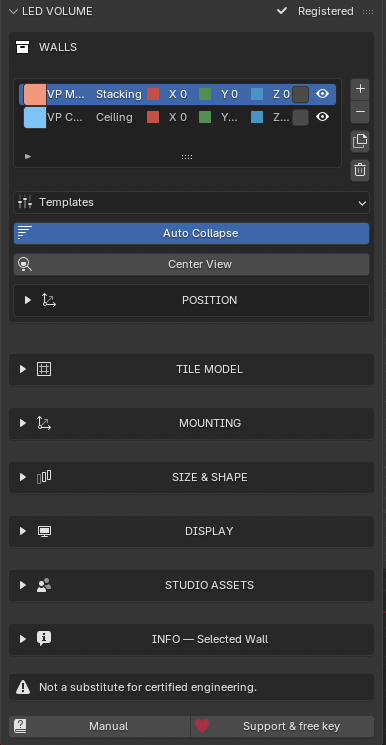Click X 0 value in Stacking row
The height and width of the screenshot is (745, 386).
[x=178, y=94]
